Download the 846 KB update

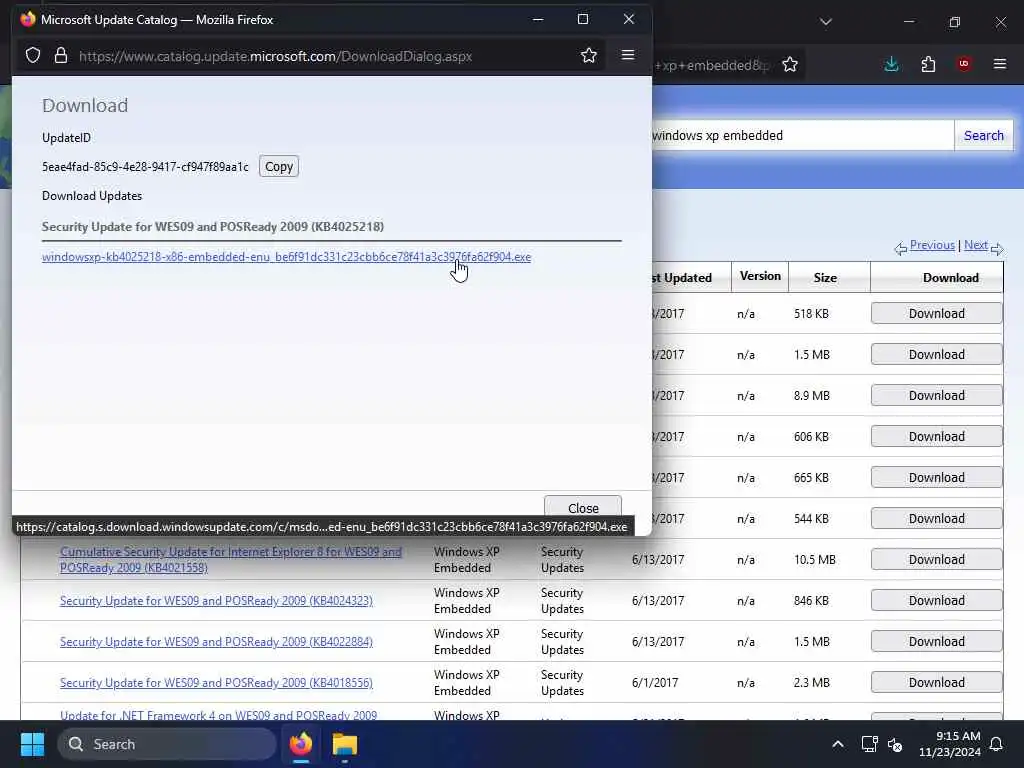(x=936, y=600)
